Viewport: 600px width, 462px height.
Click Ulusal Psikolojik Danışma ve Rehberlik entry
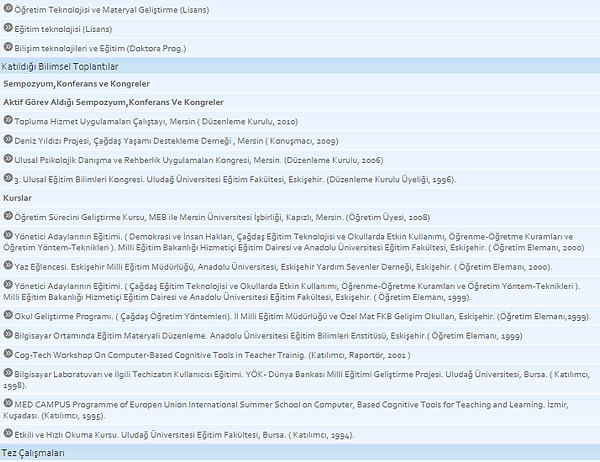click(x=199, y=160)
